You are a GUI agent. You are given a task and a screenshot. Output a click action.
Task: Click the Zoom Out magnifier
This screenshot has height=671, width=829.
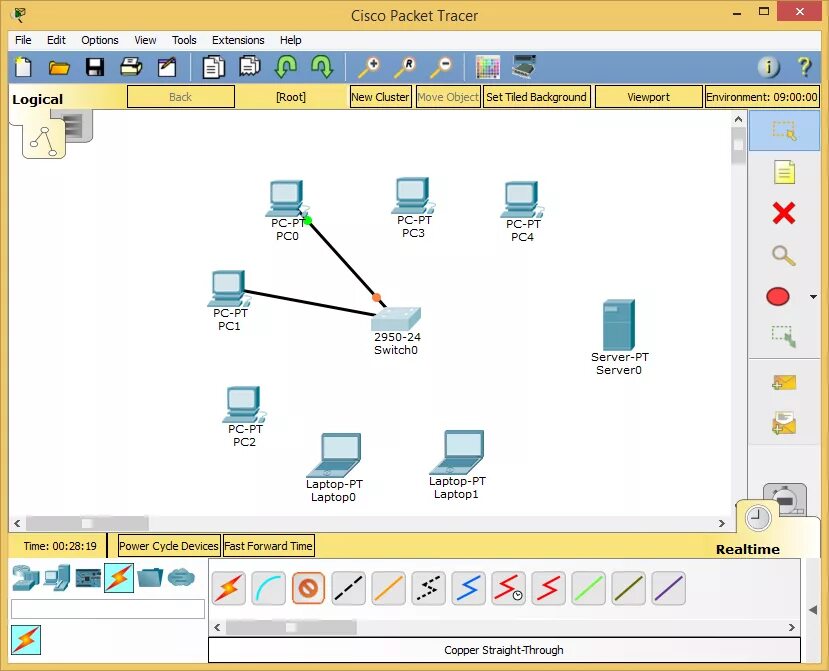tap(440, 67)
